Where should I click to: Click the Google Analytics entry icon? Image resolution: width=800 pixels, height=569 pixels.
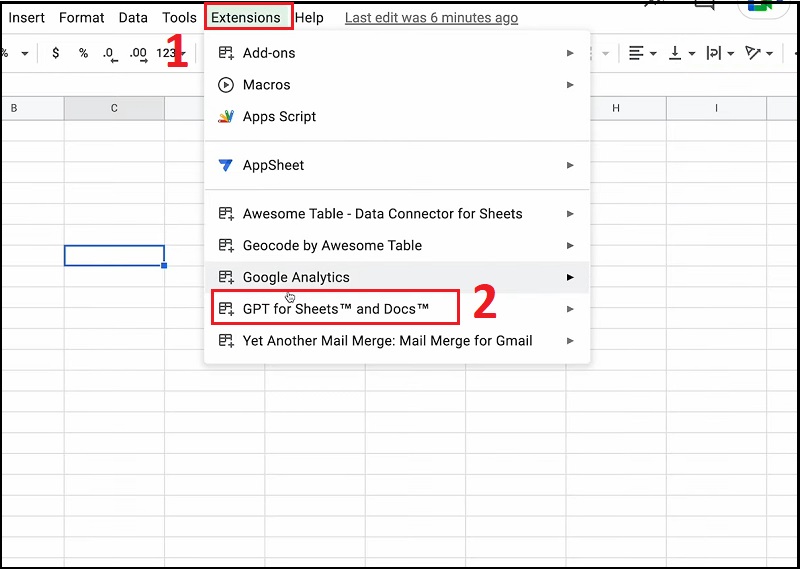pos(226,277)
